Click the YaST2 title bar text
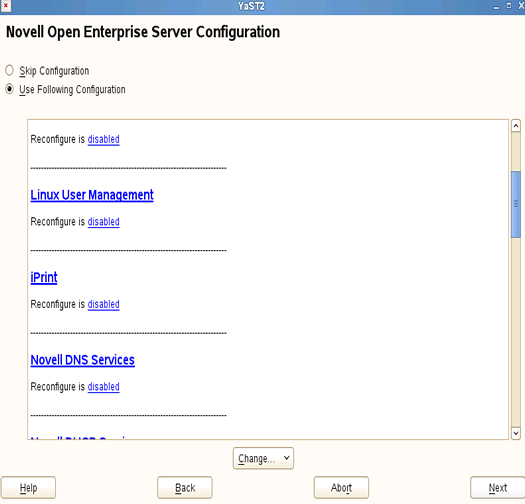Screen dimensions: 525x504 (x=251, y=6)
